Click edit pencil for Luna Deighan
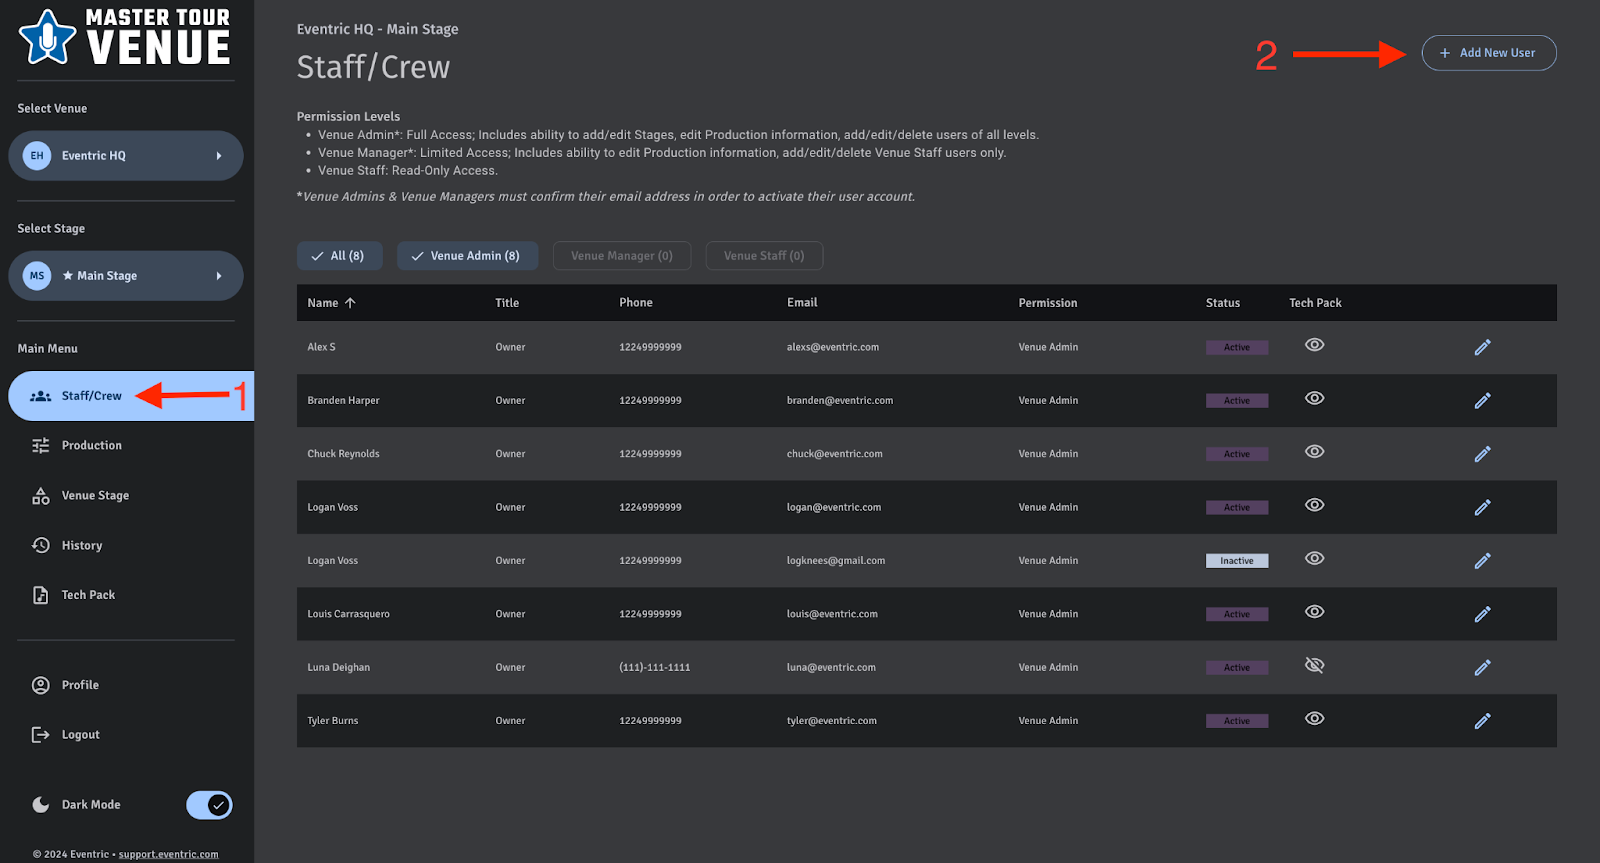This screenshot has height=863, width=1600. 1482,668
